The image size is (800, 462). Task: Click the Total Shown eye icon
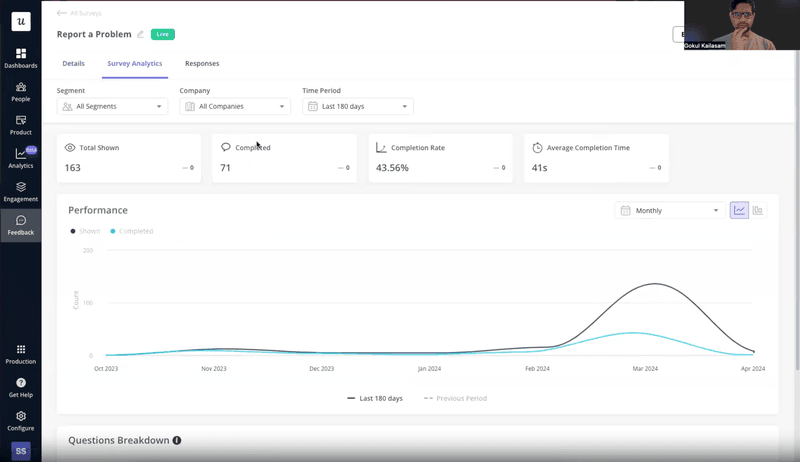(70, 147)
